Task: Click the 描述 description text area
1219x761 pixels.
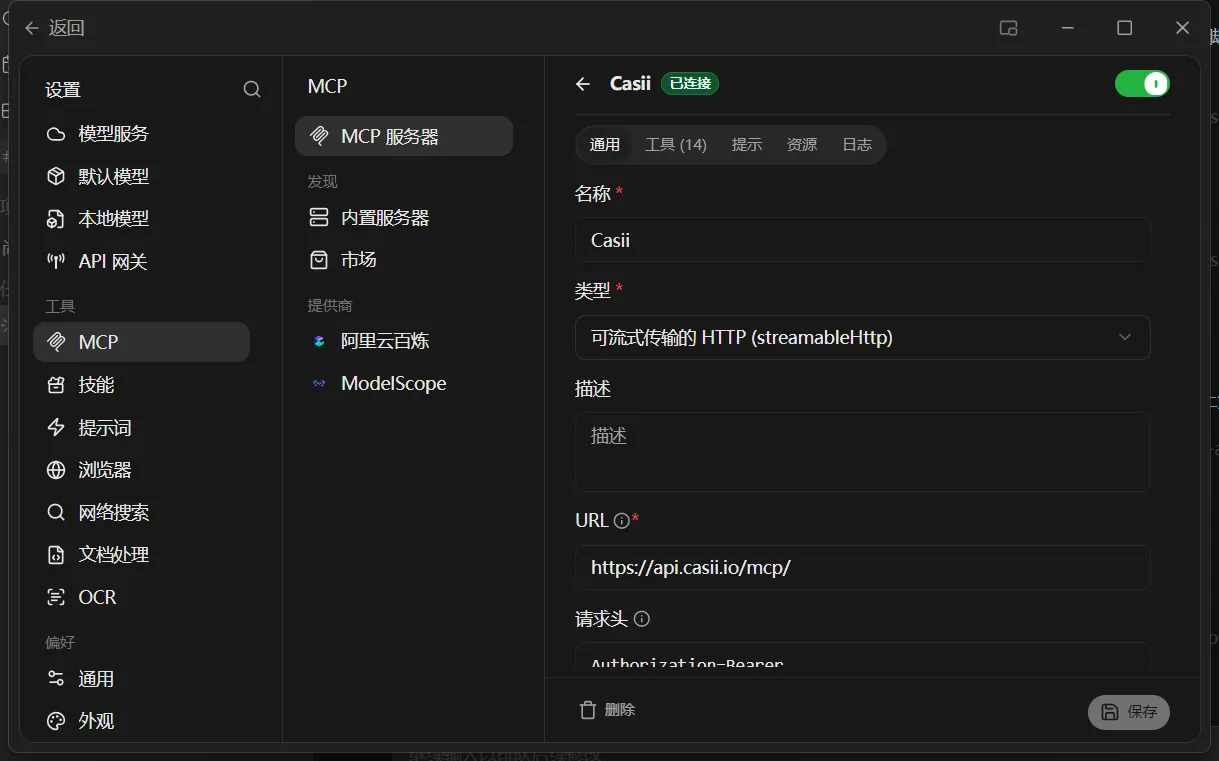Action: [863, 452]
